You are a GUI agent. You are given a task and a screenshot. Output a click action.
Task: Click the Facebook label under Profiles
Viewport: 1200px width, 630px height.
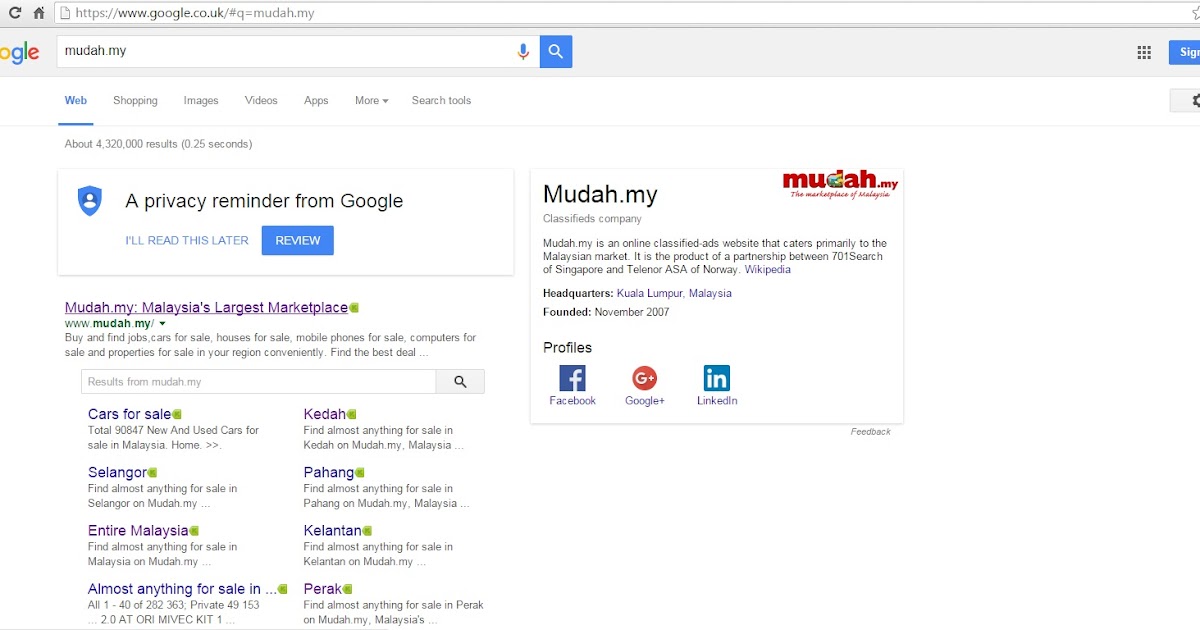572,401
